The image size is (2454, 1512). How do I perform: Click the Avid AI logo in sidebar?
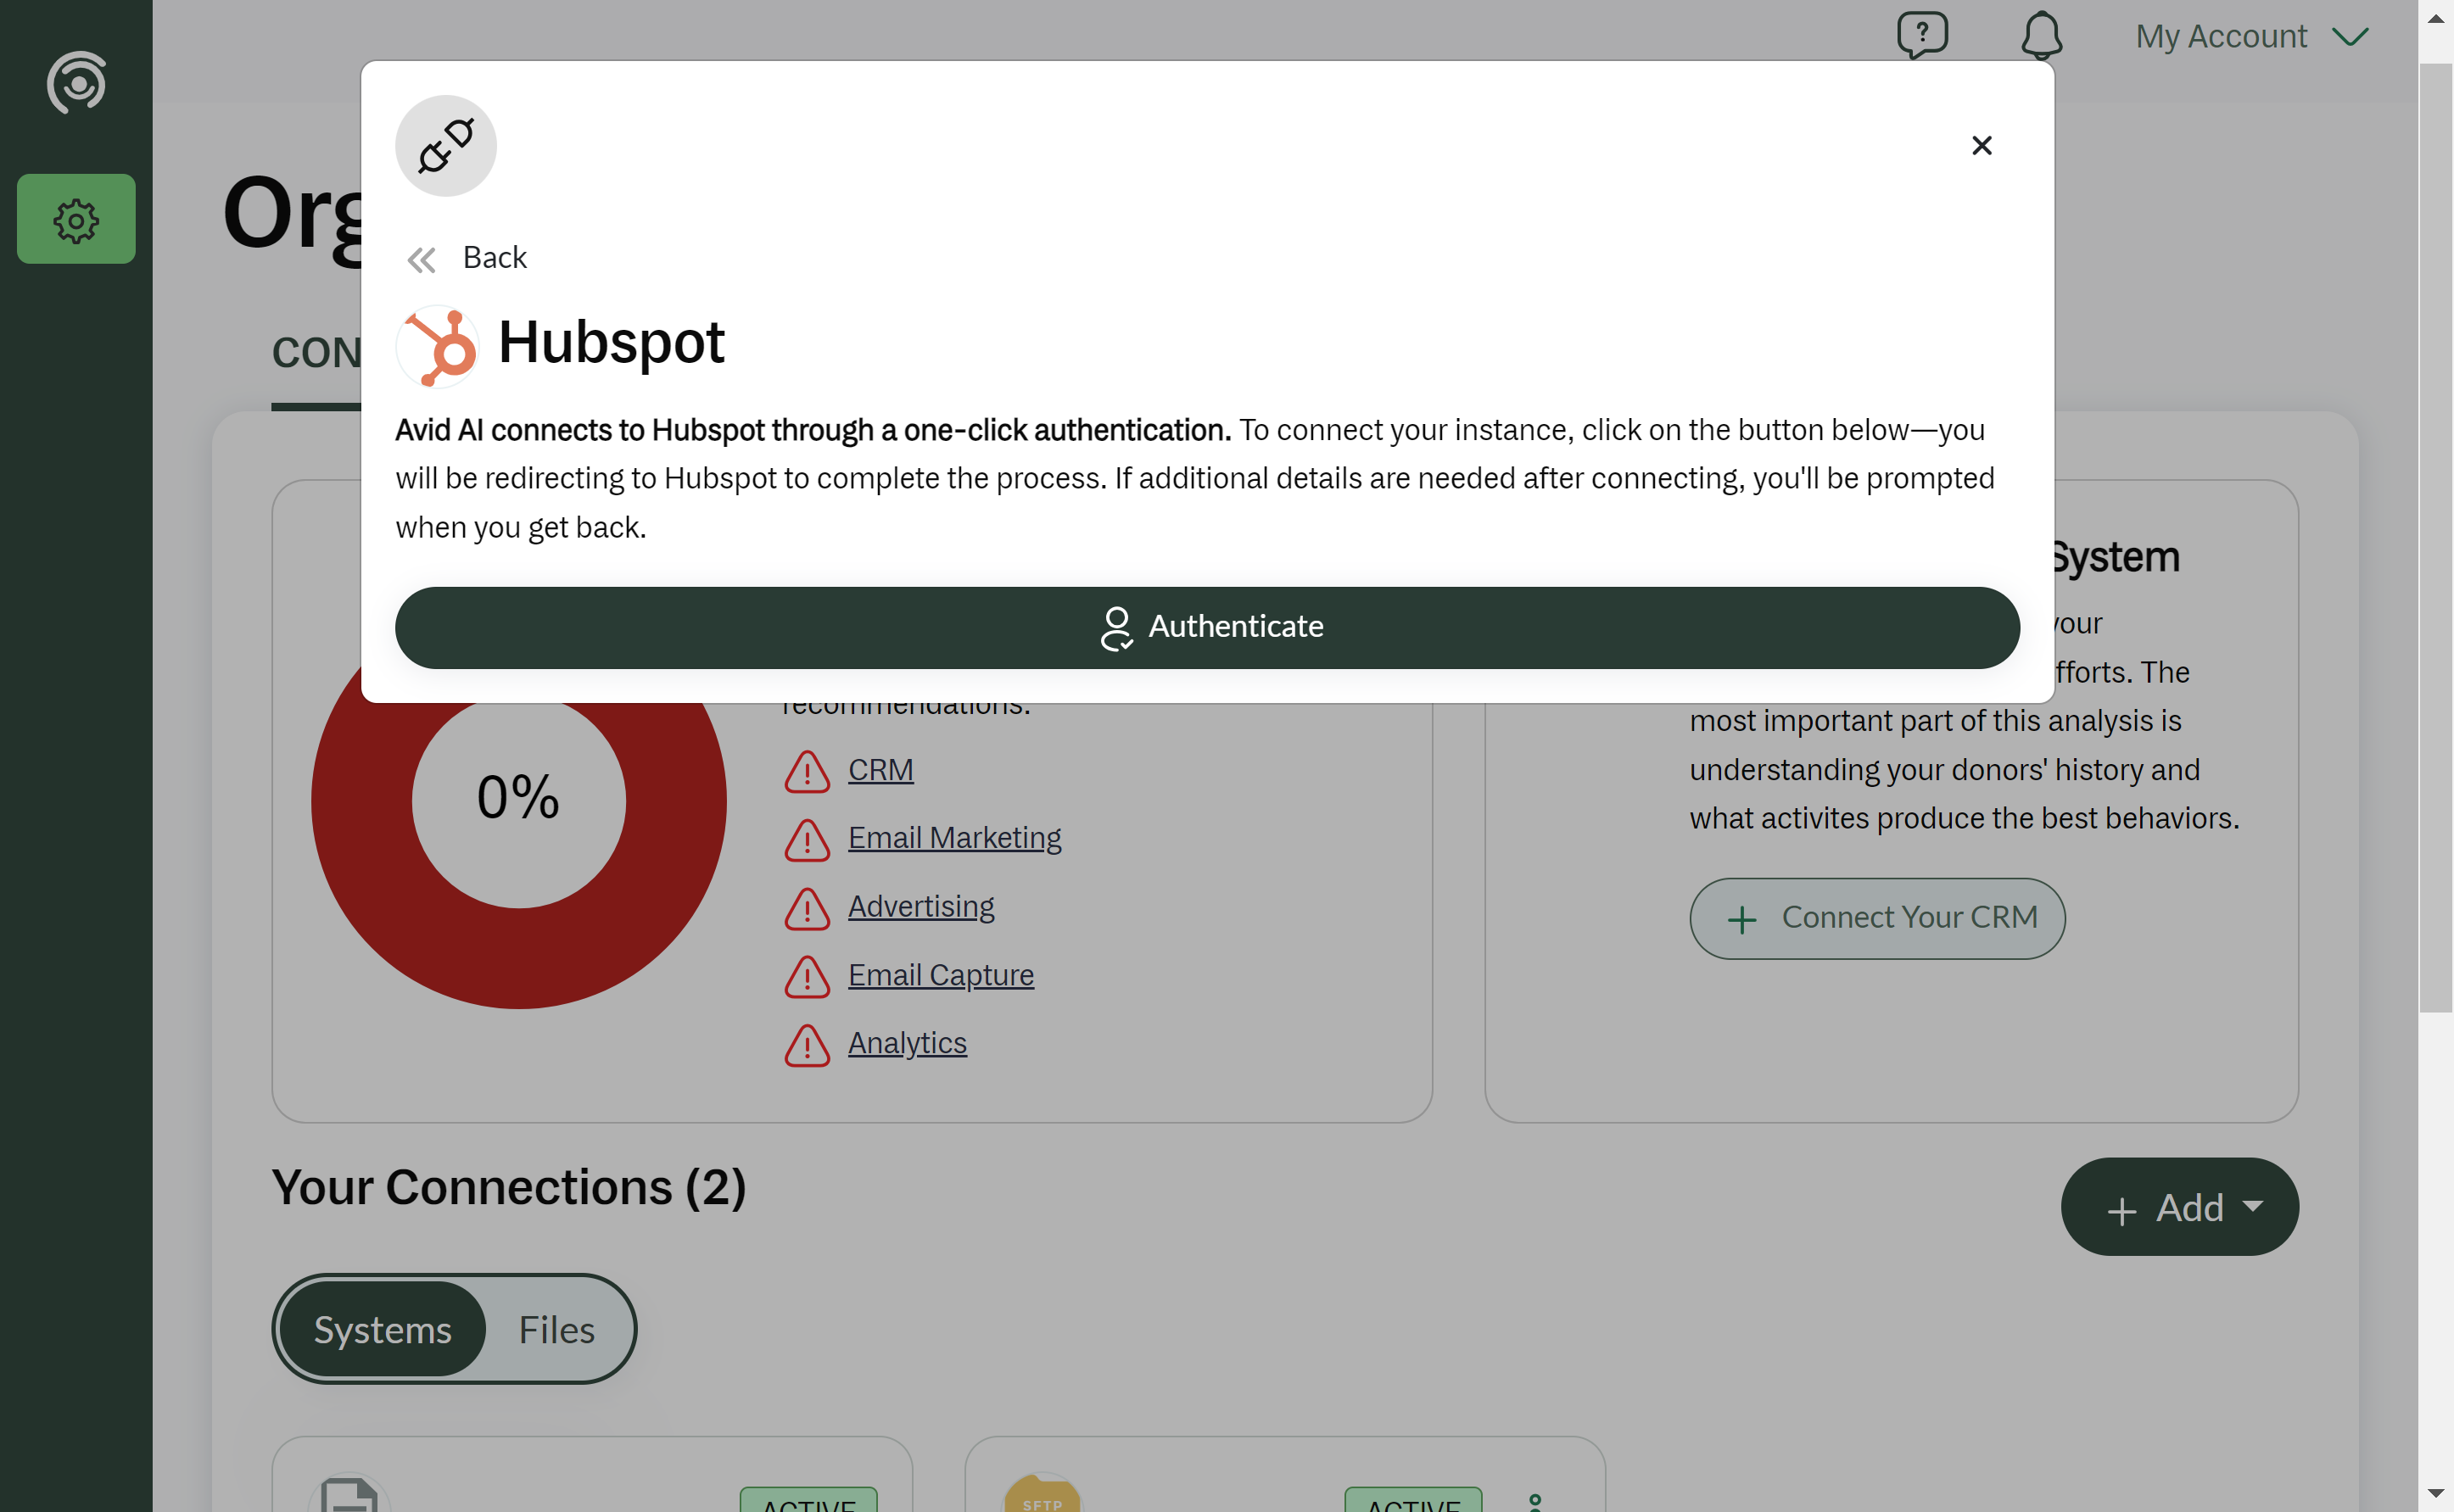[76, 82]
